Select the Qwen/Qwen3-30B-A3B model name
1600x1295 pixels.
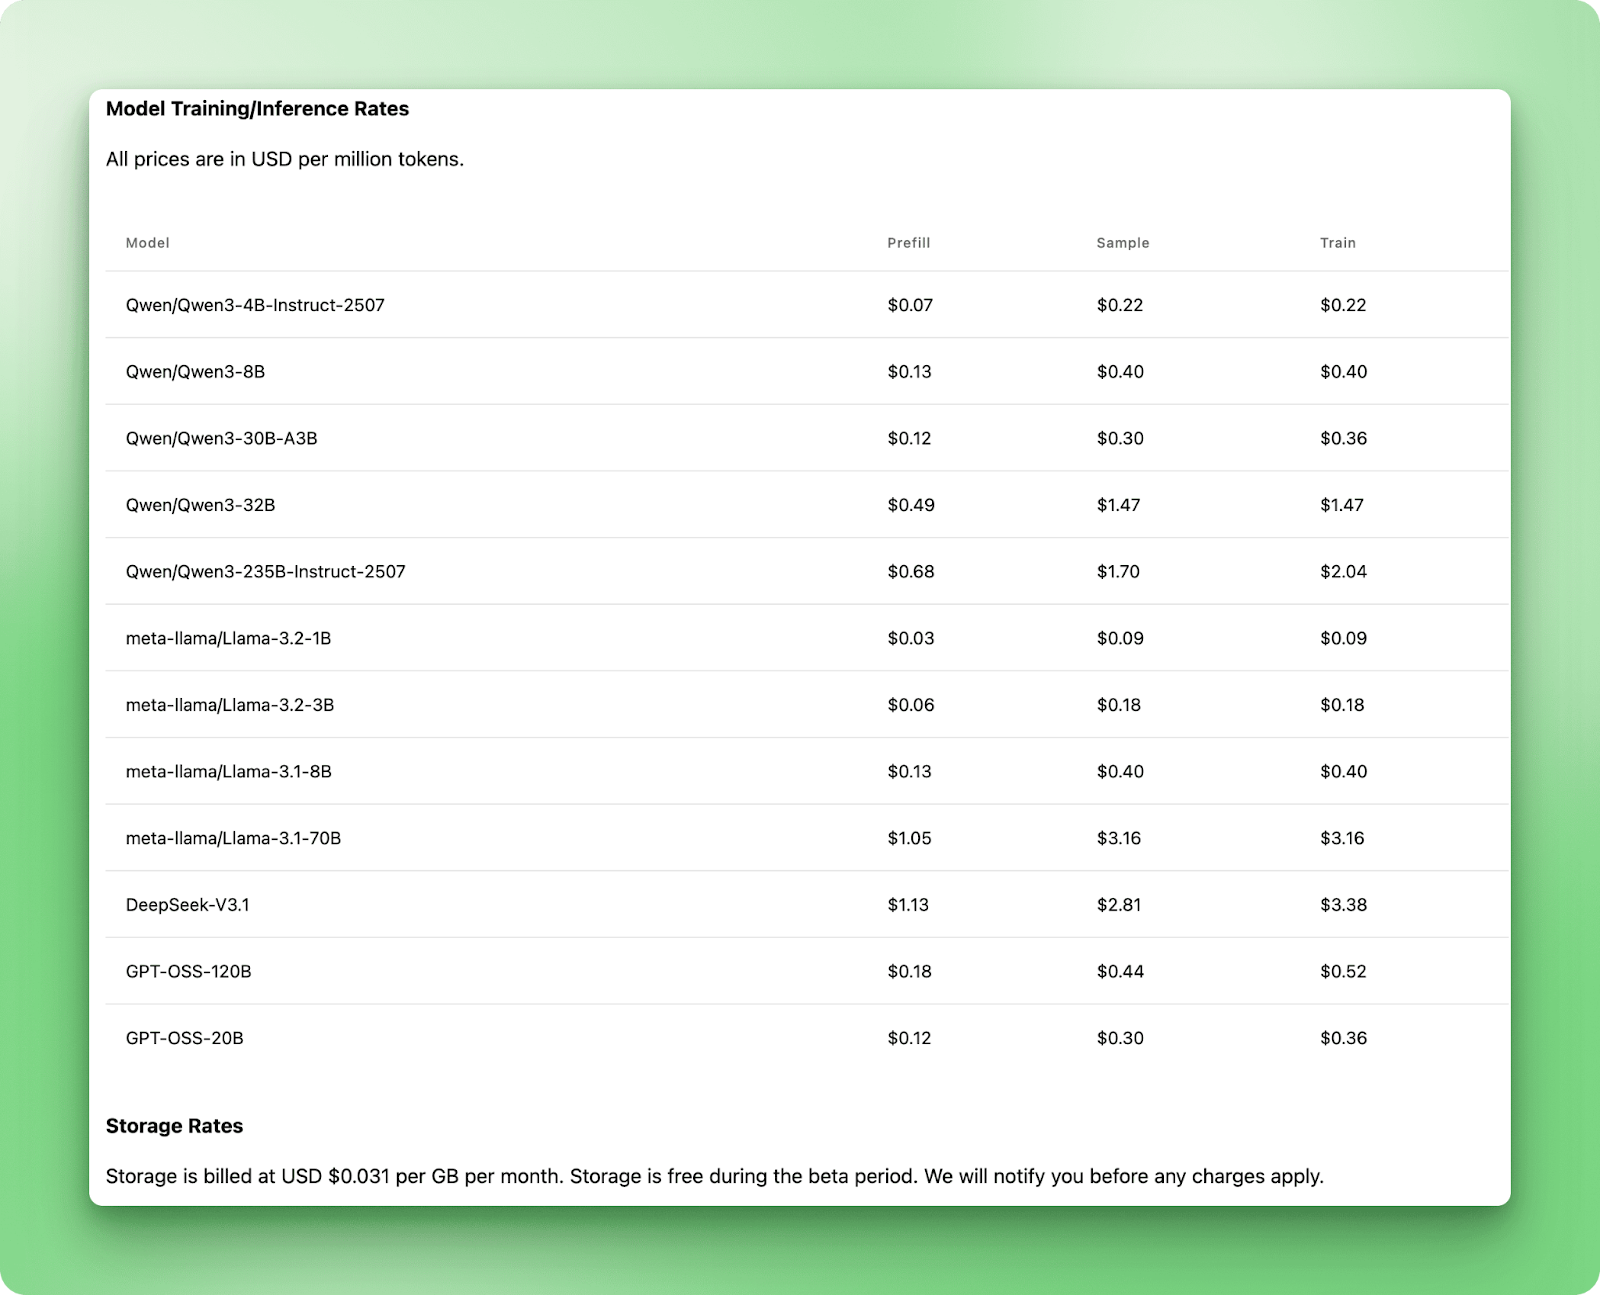coord(222,438)
